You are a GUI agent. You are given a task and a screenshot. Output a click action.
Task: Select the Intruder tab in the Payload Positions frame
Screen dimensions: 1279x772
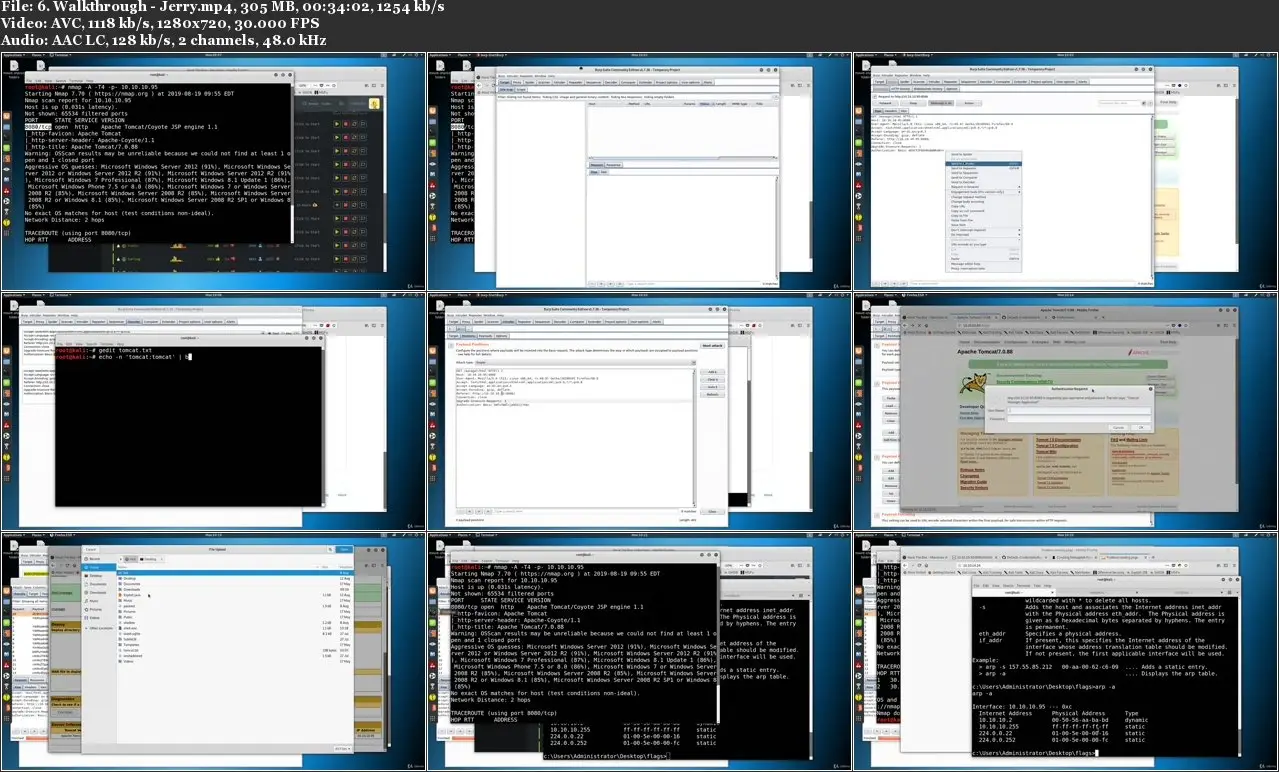(x=509, y=322)
